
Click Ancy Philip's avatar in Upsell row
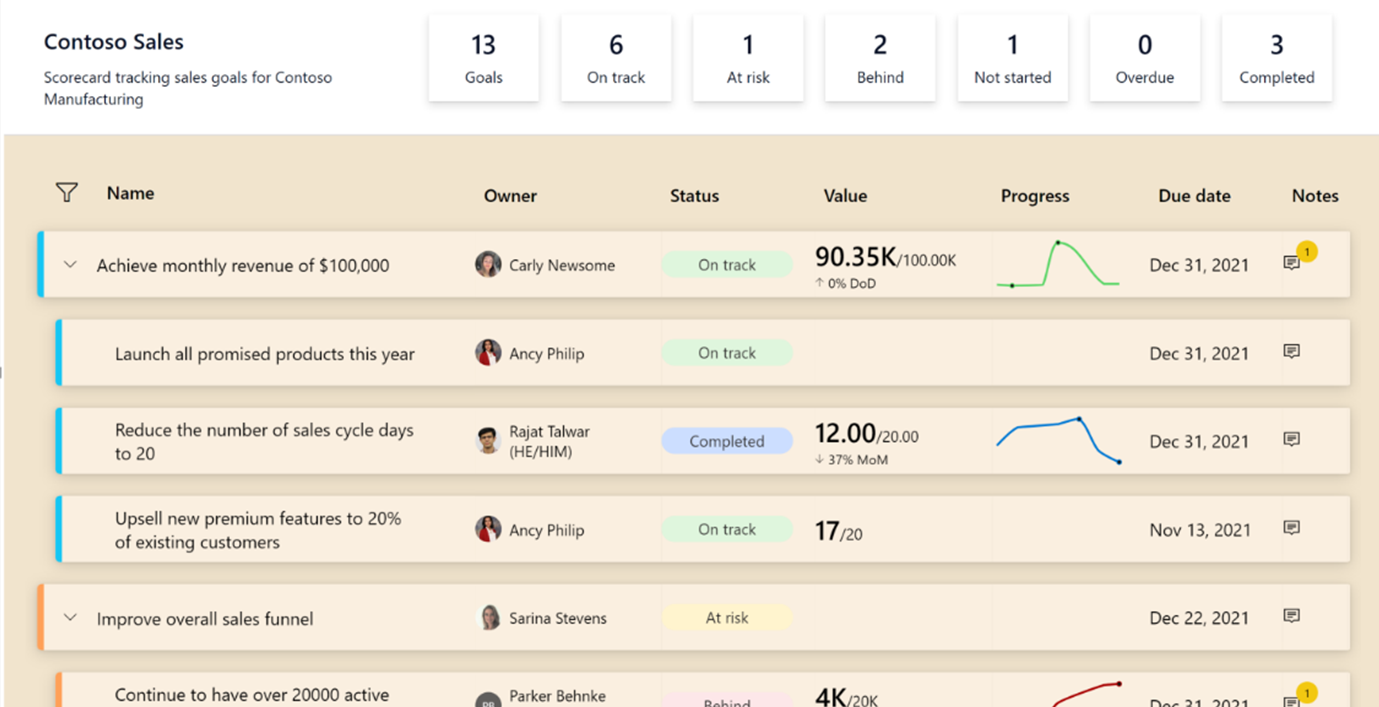point(488,530)
